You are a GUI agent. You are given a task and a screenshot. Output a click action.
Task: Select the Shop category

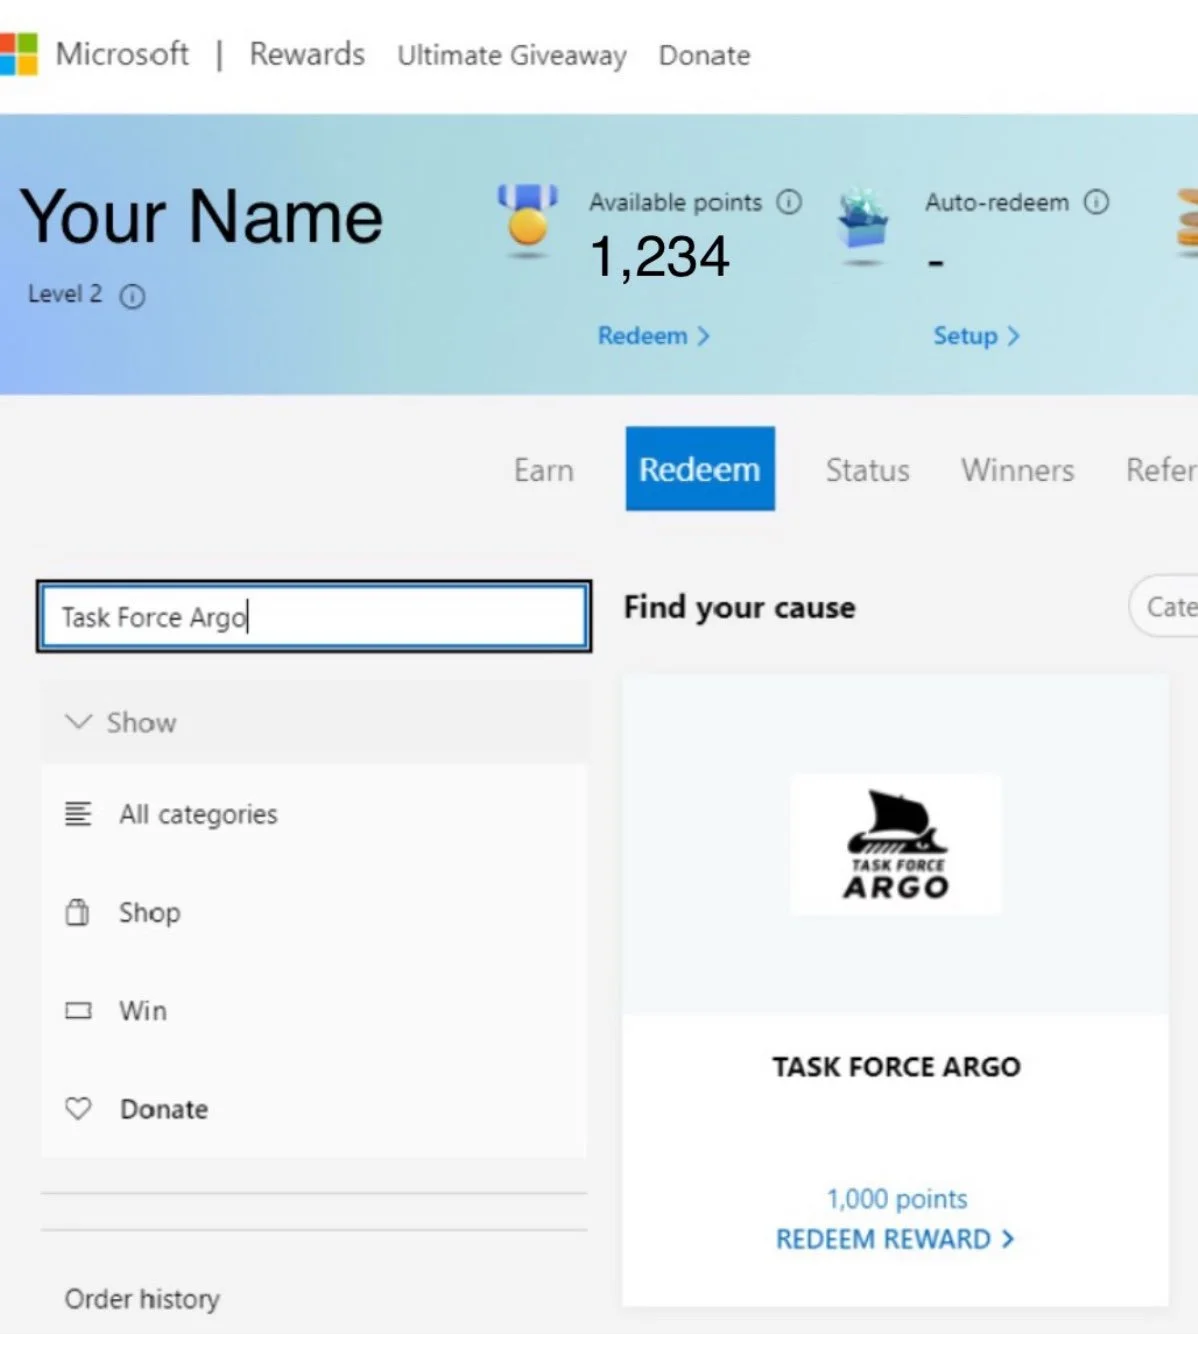coord(150,912)
